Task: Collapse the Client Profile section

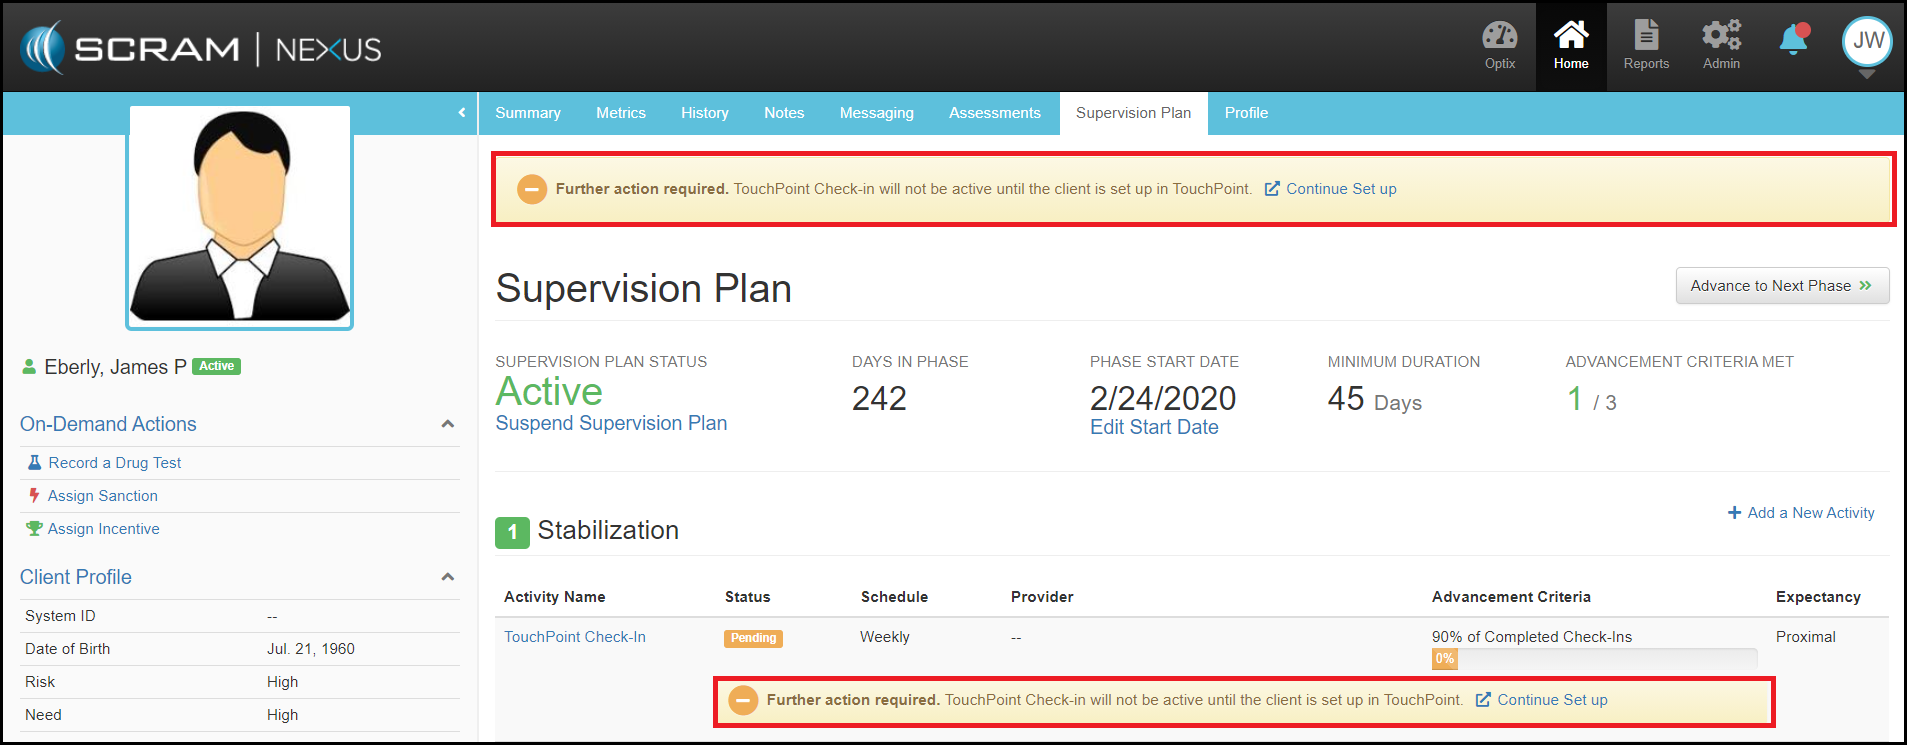Action: [447, 577]
